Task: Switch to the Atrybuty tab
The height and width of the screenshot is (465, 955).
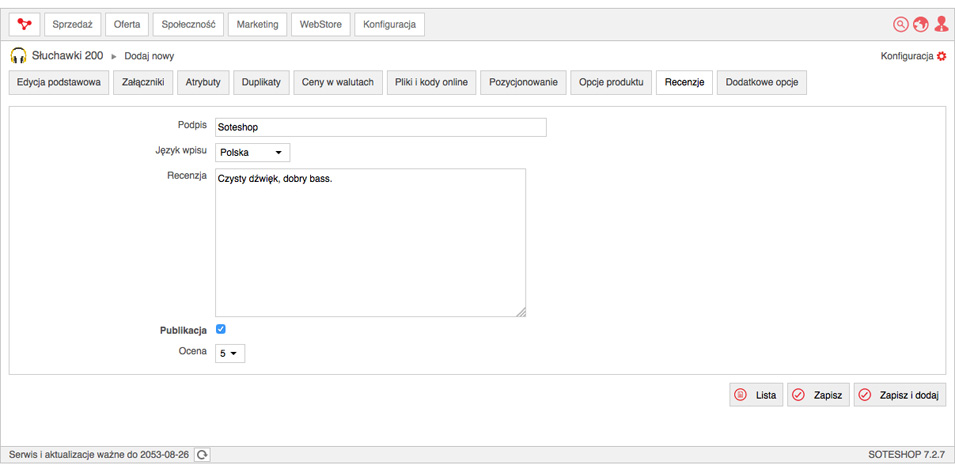Action: pyautogui.click(x=203, y=83)
